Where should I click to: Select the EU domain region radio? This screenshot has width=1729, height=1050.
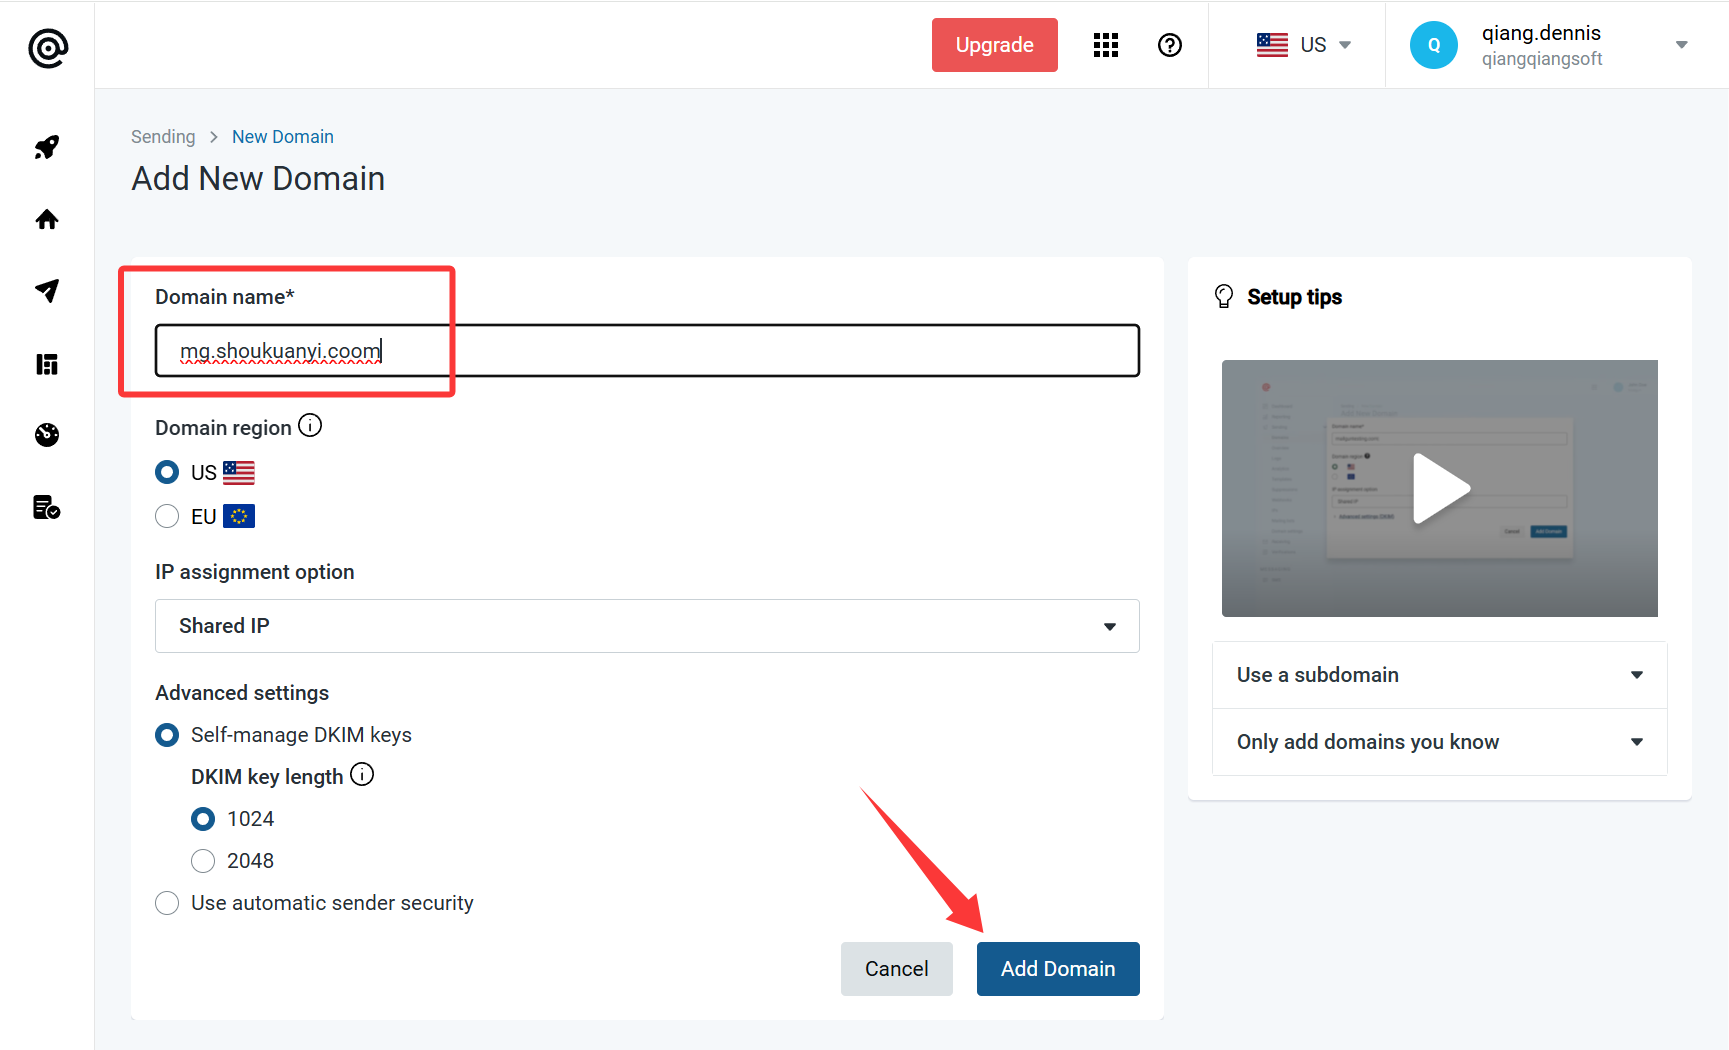(x=167, y=516)
